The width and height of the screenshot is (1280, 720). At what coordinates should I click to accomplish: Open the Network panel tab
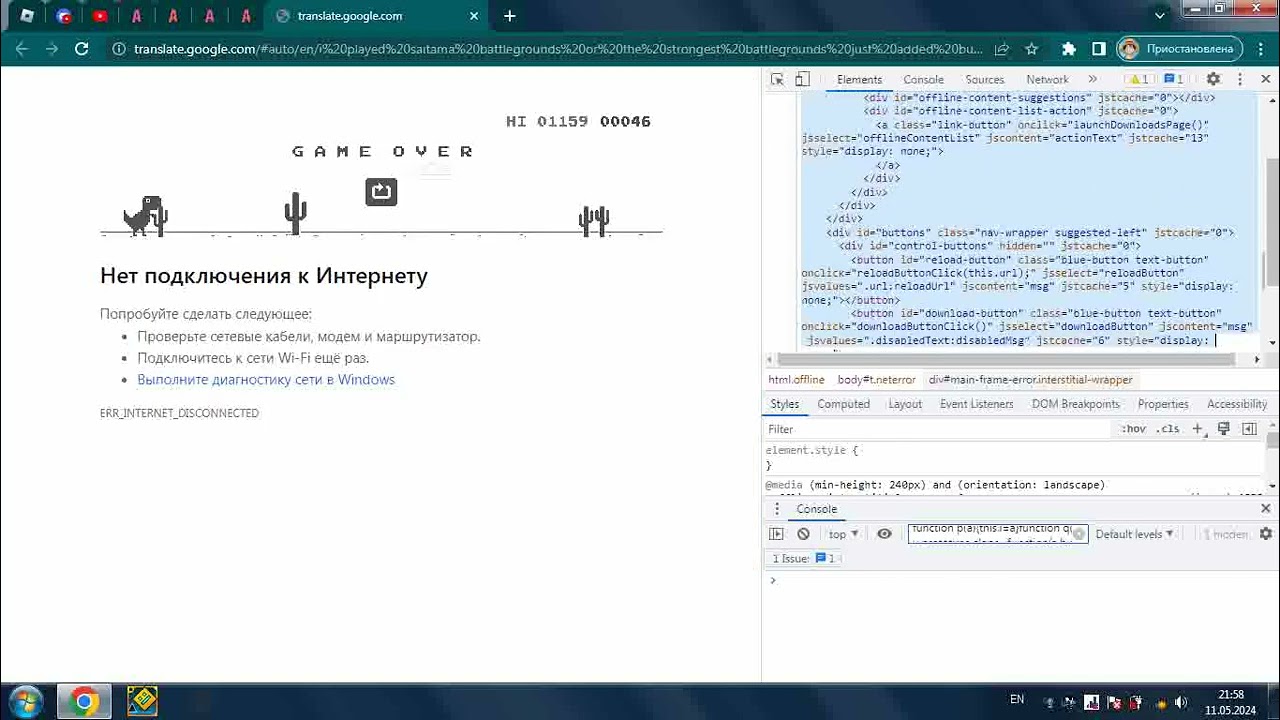[1047, 79]
